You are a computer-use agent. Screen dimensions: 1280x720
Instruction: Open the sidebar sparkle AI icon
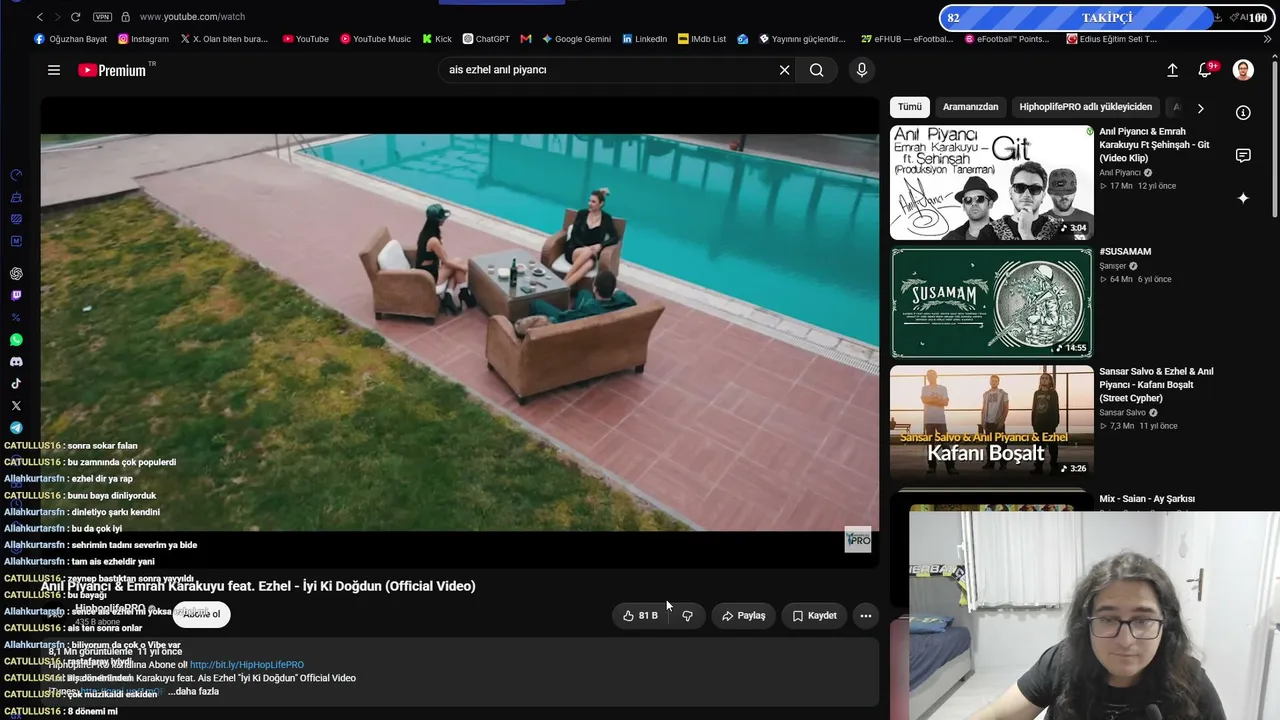pos(1243,198)
